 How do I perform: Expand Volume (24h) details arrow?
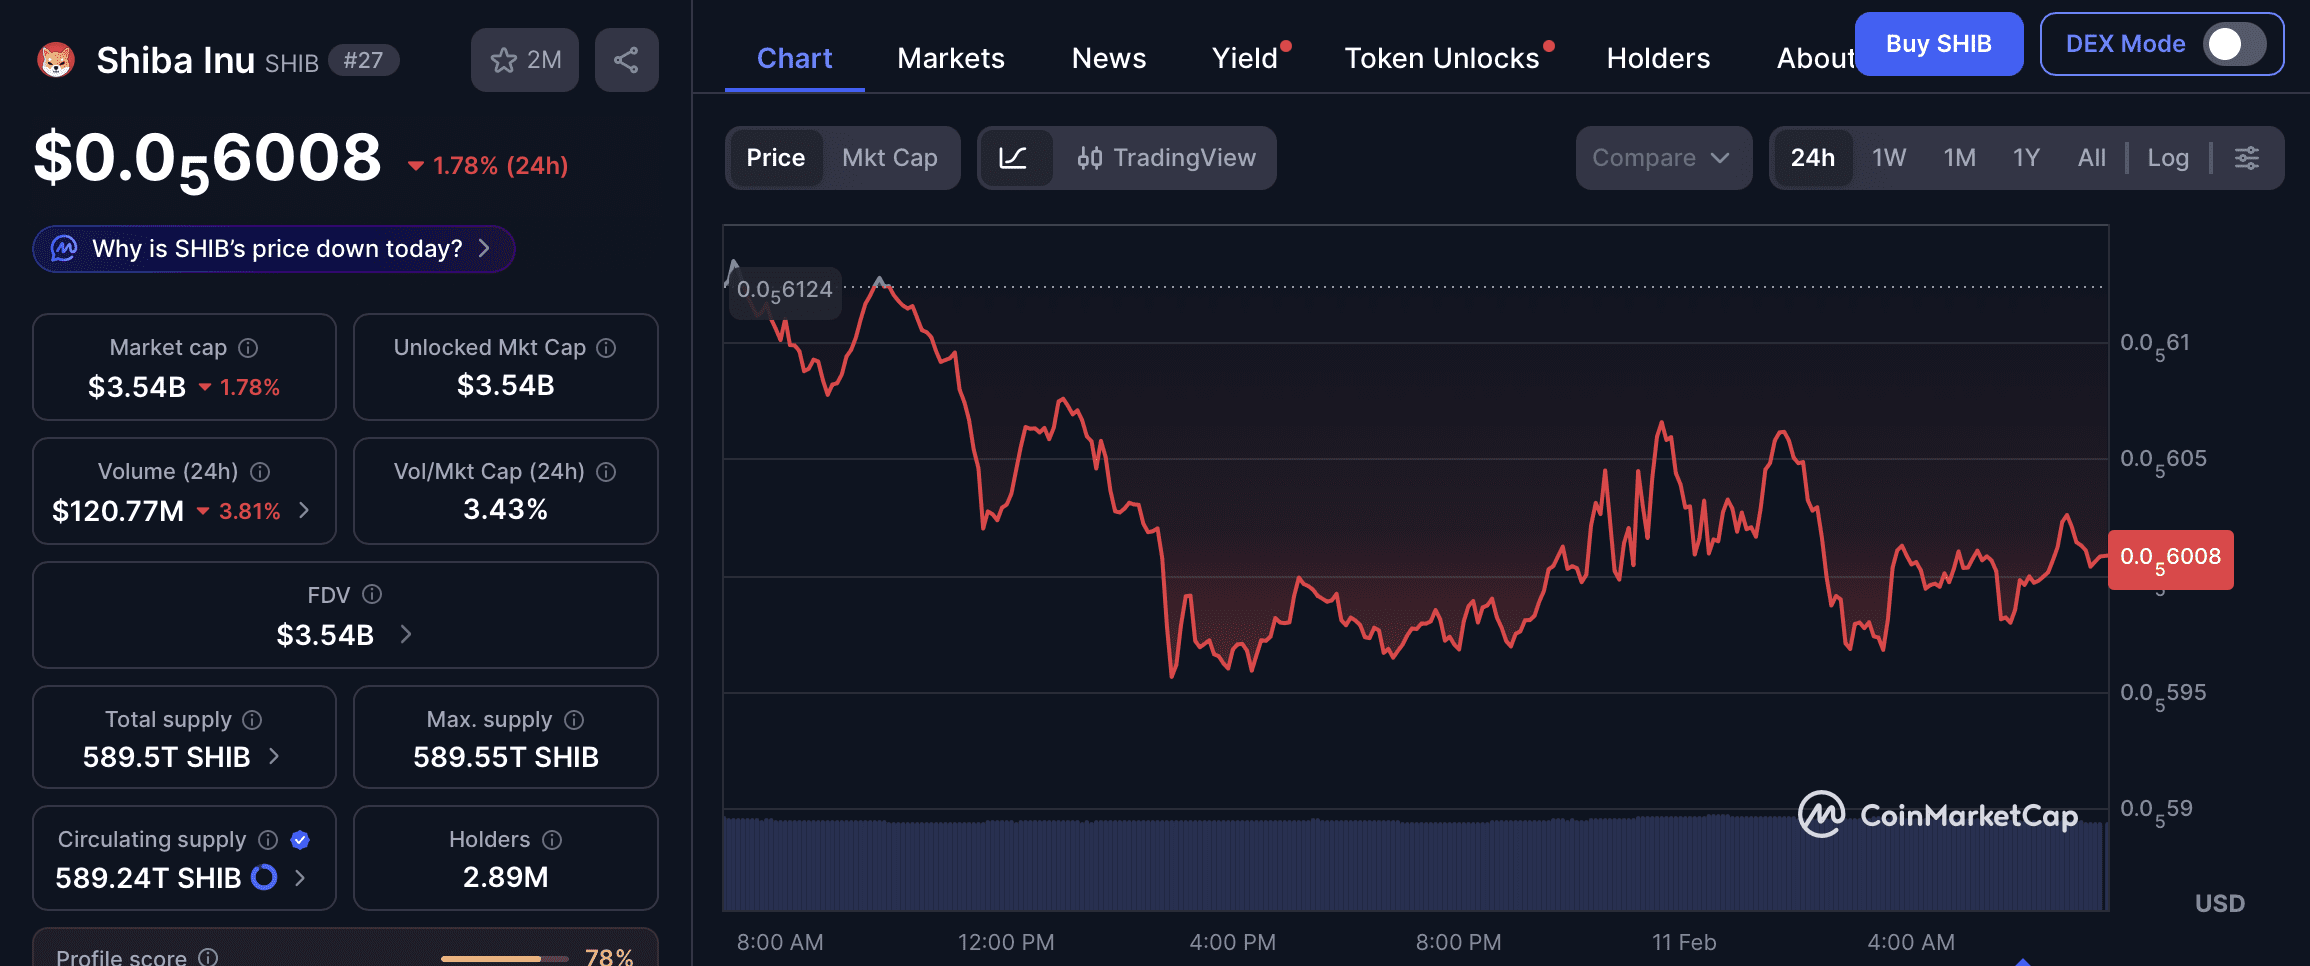(x=305, y=511)
